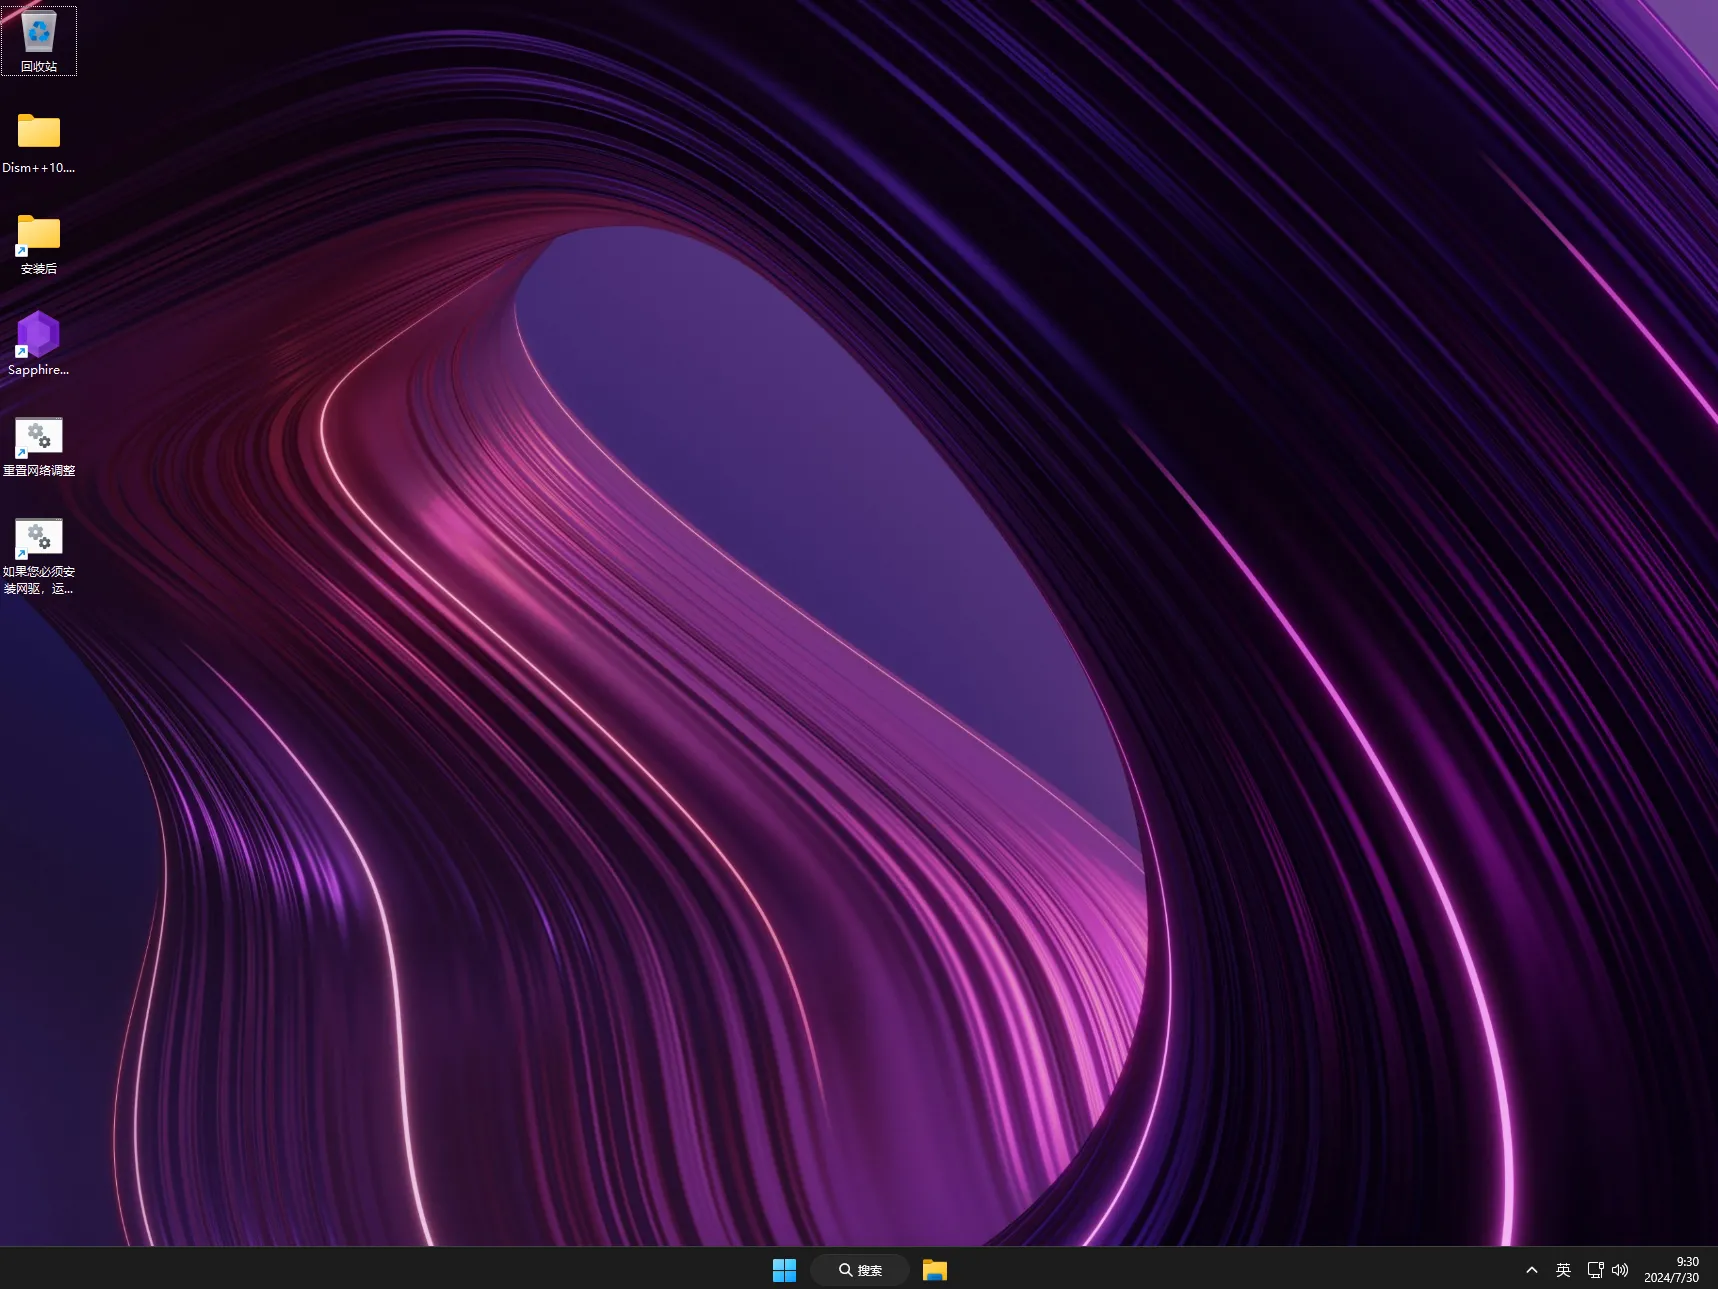1718x1289 pixels.
Task: Select the Sapphire shortcut label text
Action: 38,369
